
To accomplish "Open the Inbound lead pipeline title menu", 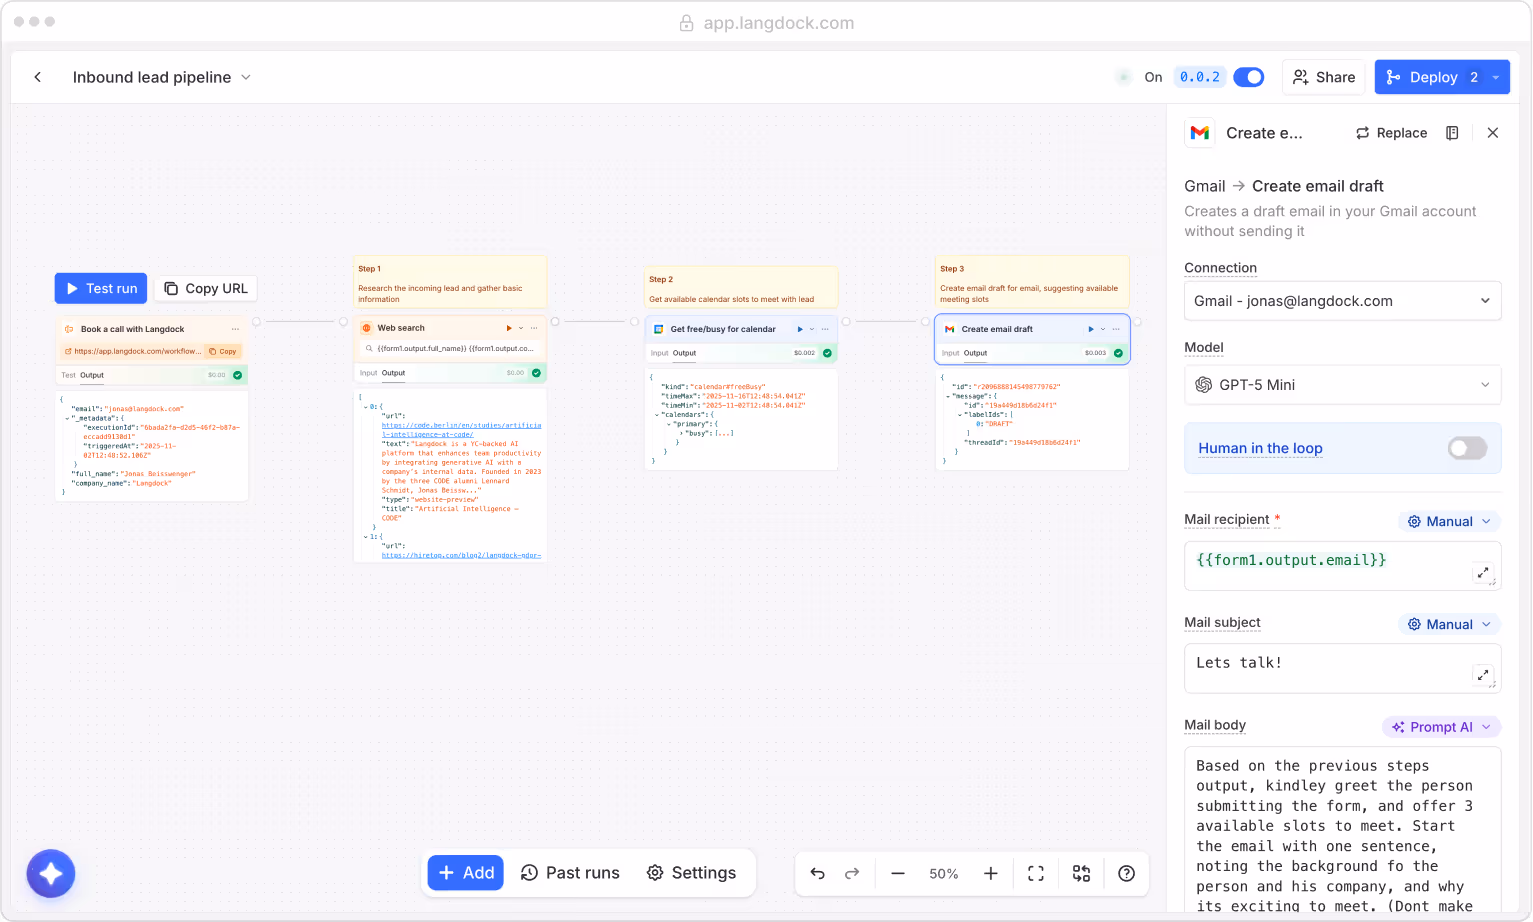I will click(x=245, y=76).
